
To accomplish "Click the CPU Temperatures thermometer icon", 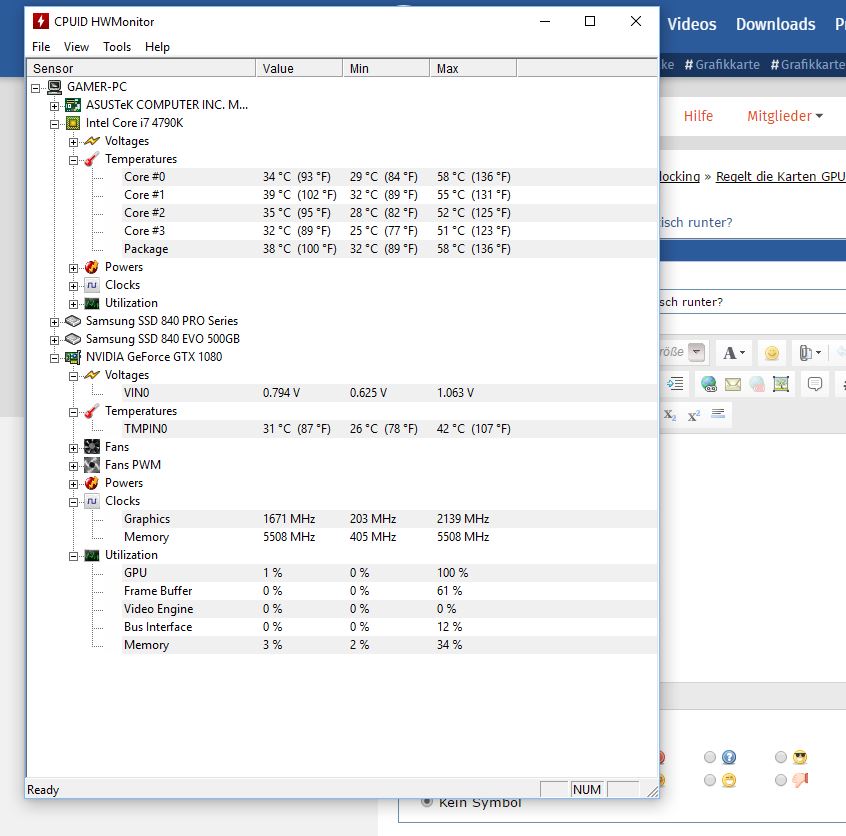I will click(92, 159).
